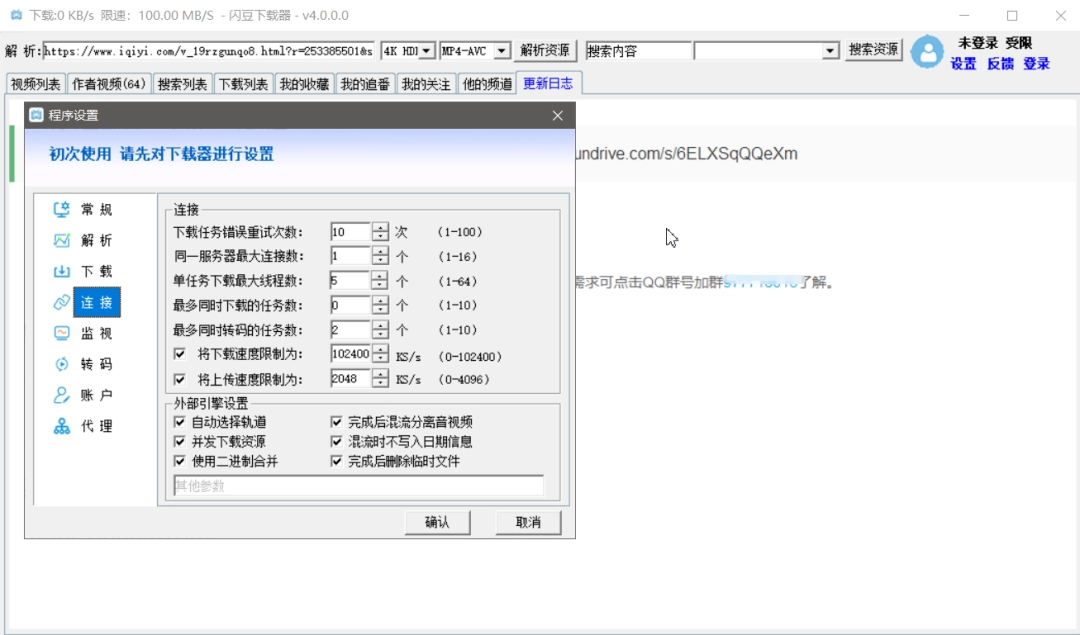
Task: Toggle 将下载速度限制为 checkbox
Action: [x=180, y=354]
